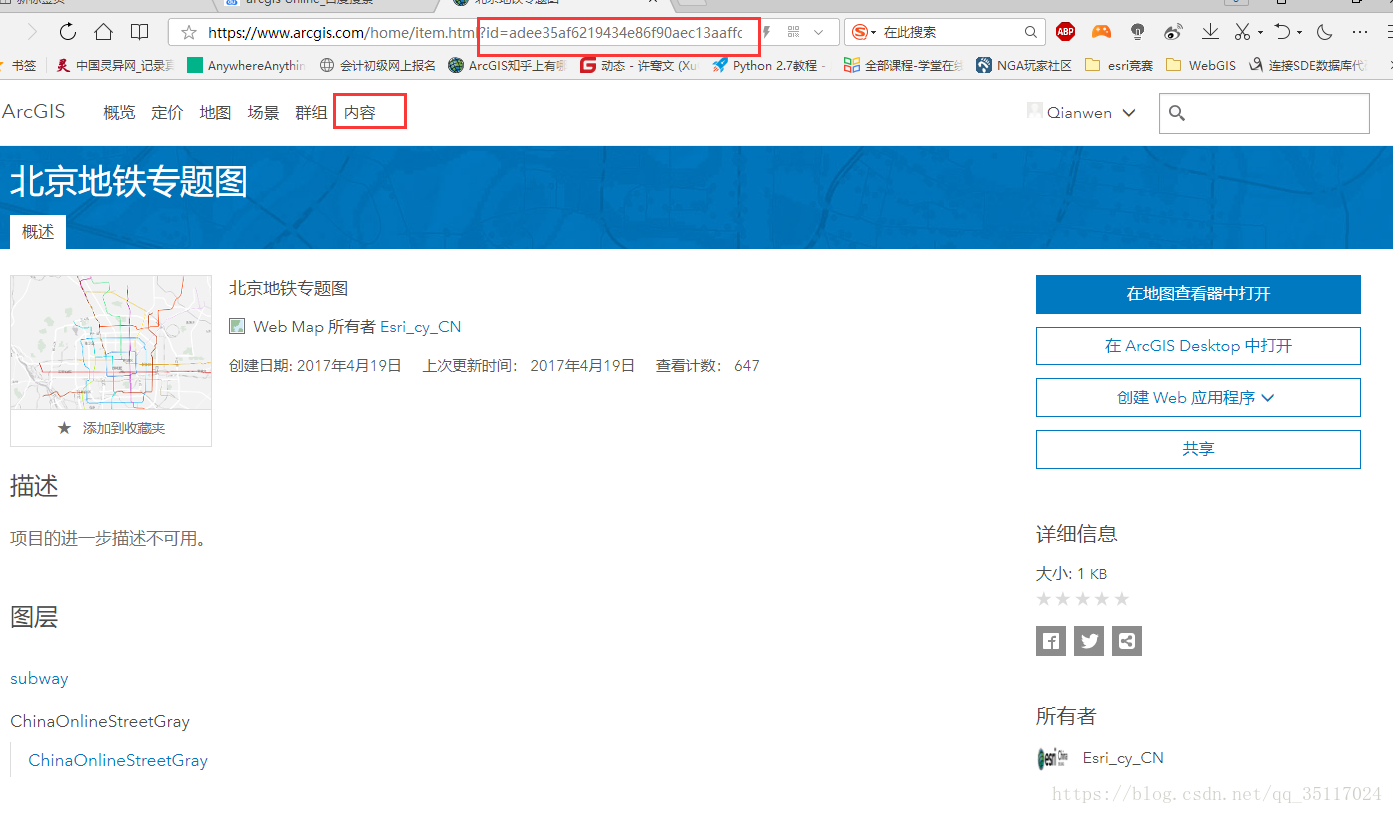This screenshot has height=814, width=1393.
Task: Open the WebGIS bookmark folder
Action: tap(1199, 65)
